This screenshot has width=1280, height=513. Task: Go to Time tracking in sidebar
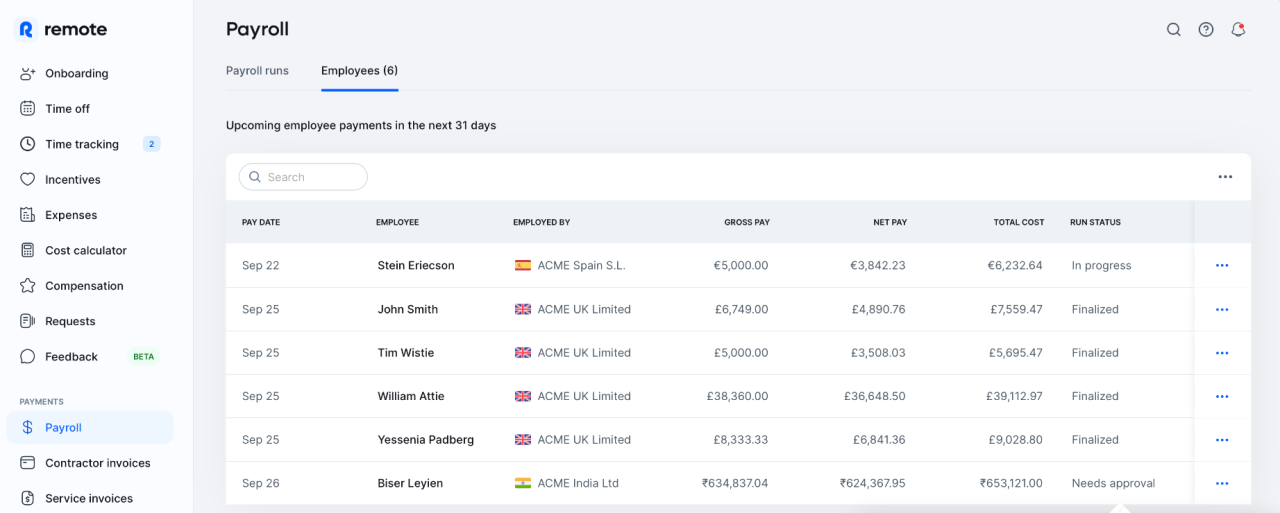[x=81, y=144]
